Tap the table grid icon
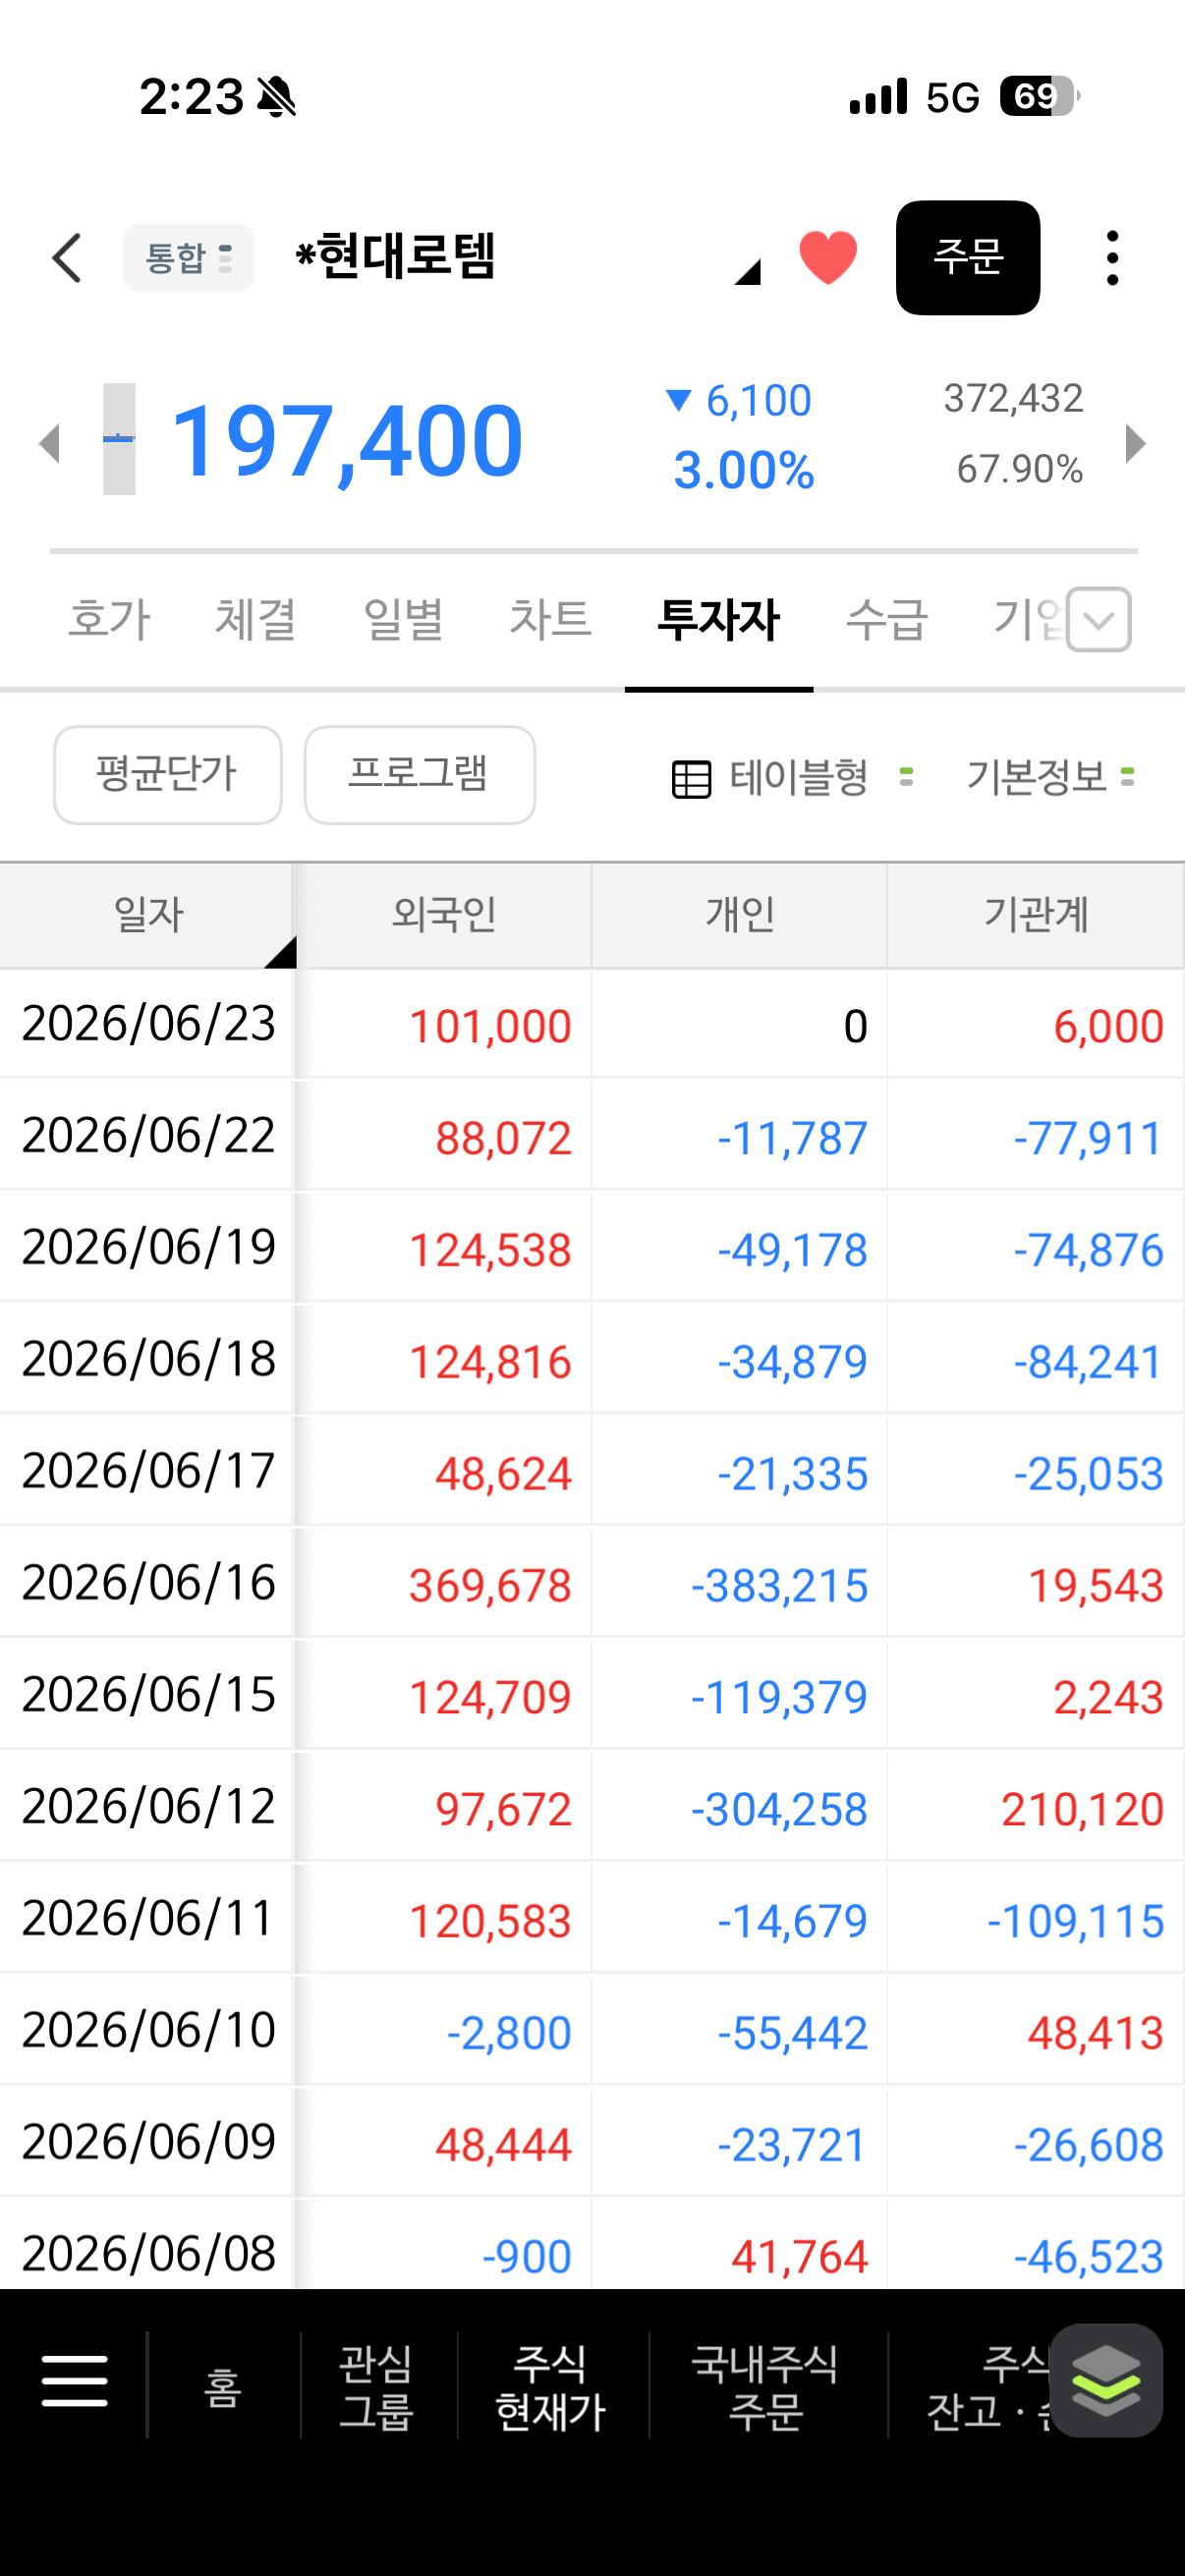This screenshot has height=2576, width=1185. point(691,779)
